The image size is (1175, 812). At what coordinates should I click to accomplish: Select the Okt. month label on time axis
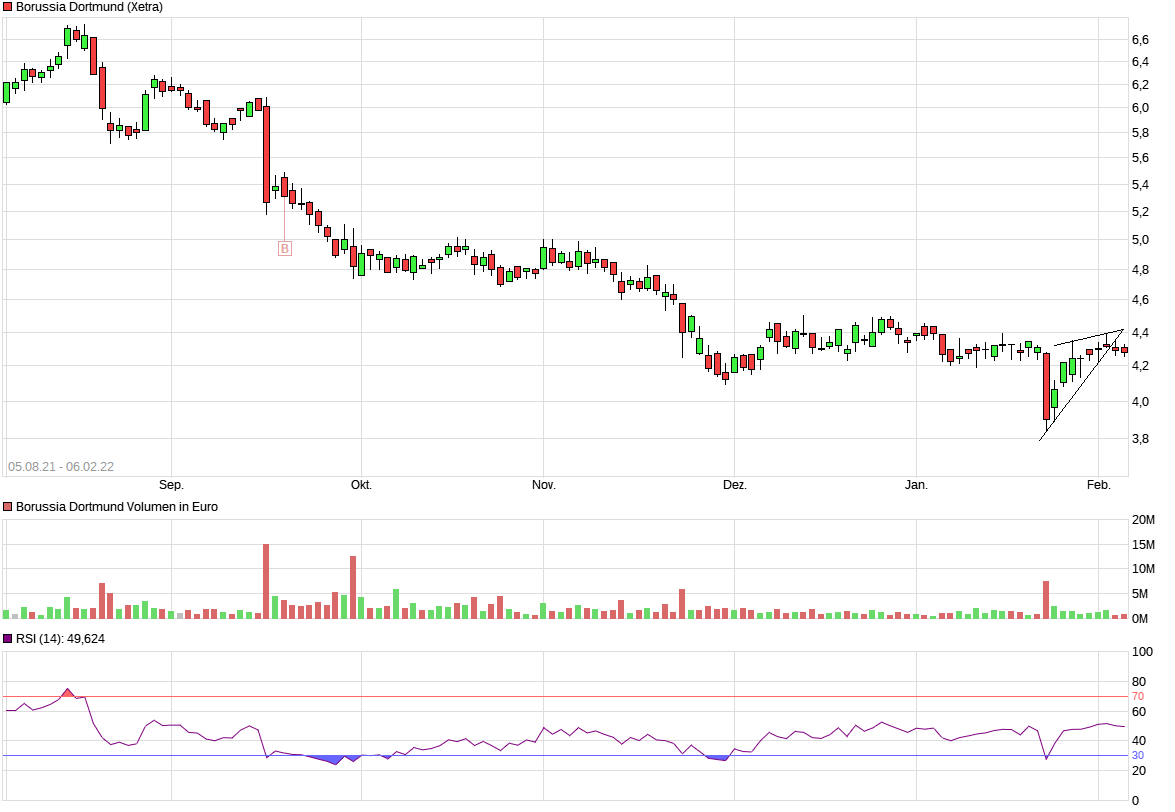coord(361,485)
